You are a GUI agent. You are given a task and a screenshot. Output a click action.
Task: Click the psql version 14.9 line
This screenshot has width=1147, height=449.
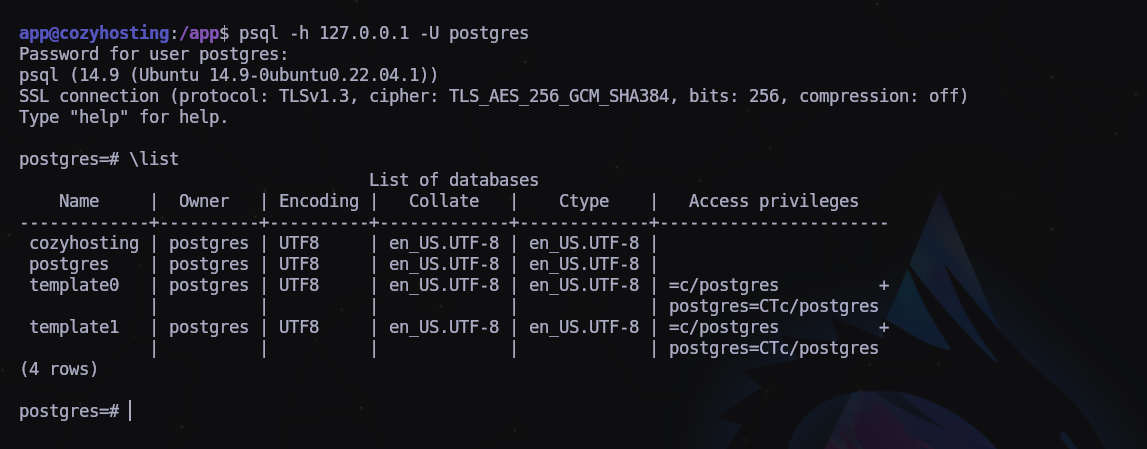click(x=228, y=75)
